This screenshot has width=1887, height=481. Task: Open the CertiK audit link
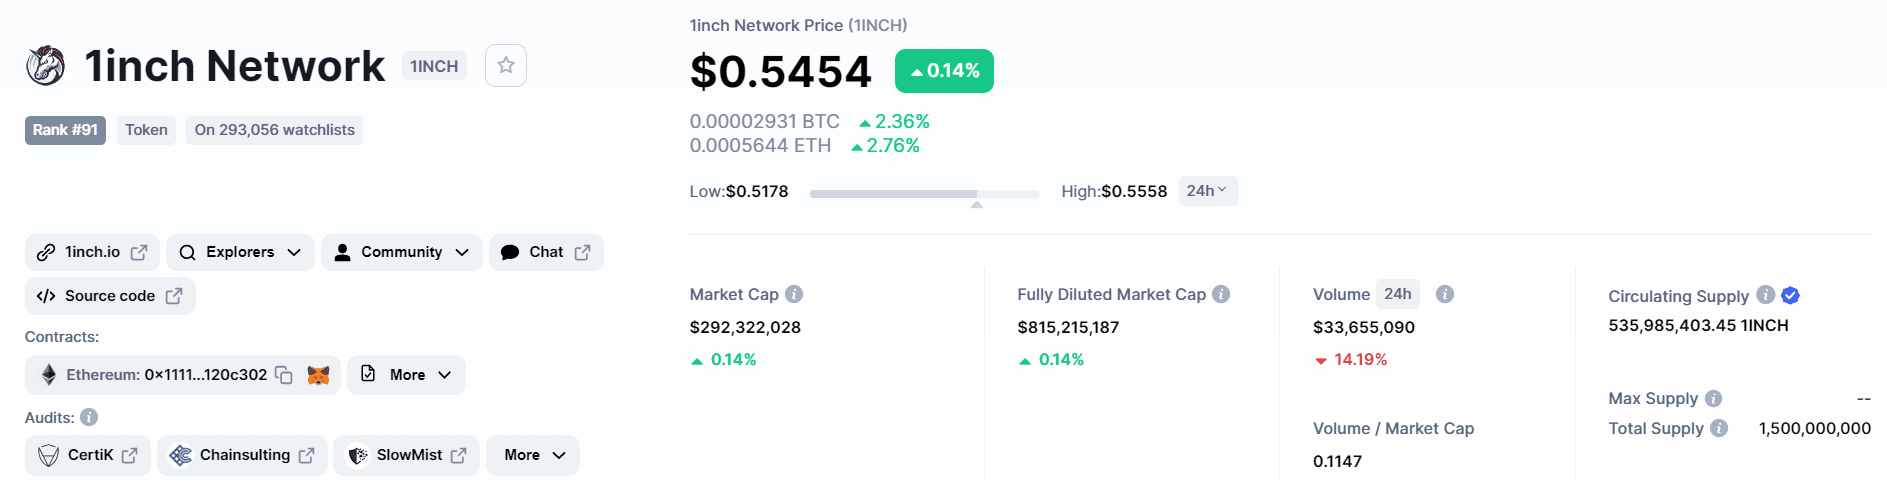(x=88, y=455)
